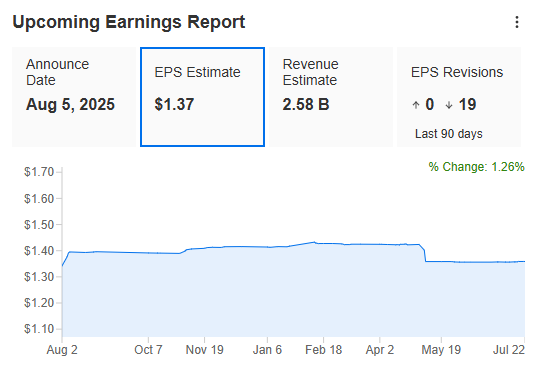
Task: Click the $1.37 EPS value
Action: click(174, 104)
